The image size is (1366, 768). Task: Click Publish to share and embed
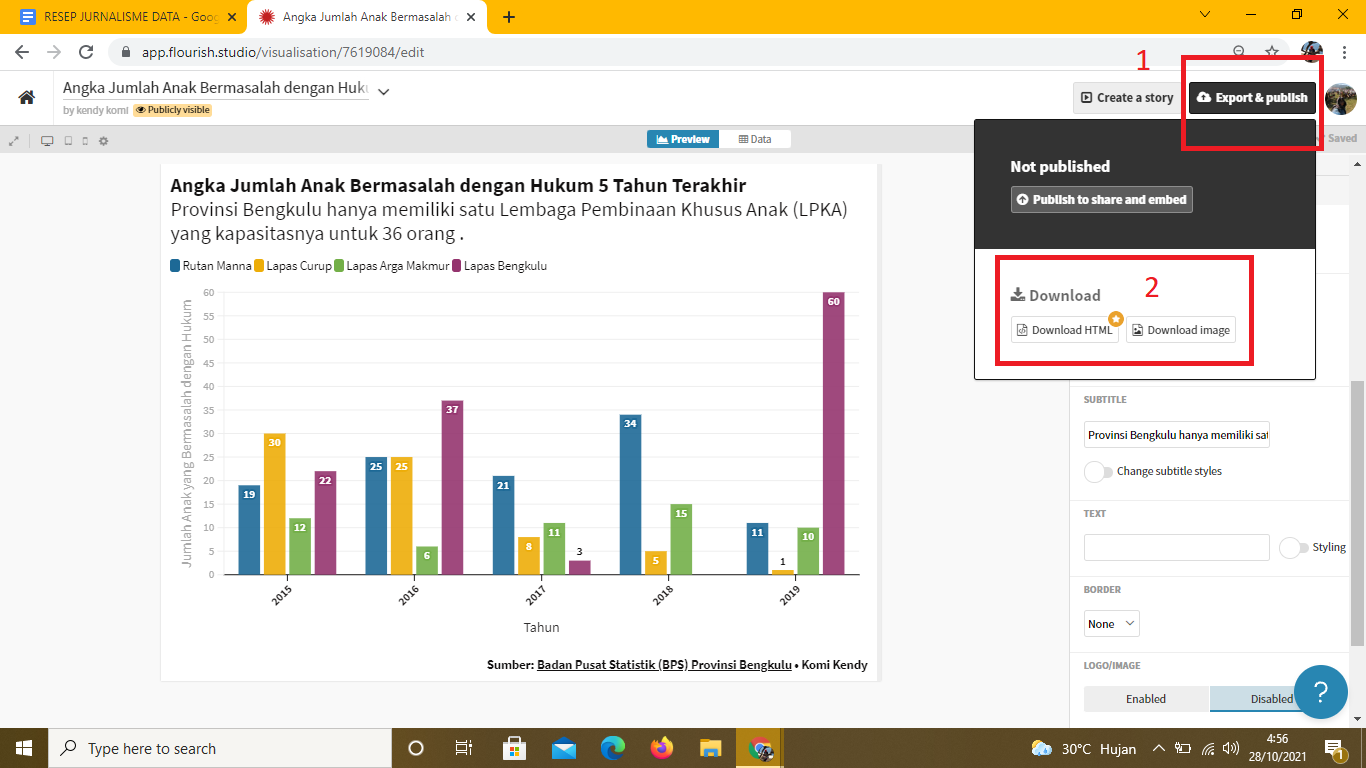pos(1101,199)
